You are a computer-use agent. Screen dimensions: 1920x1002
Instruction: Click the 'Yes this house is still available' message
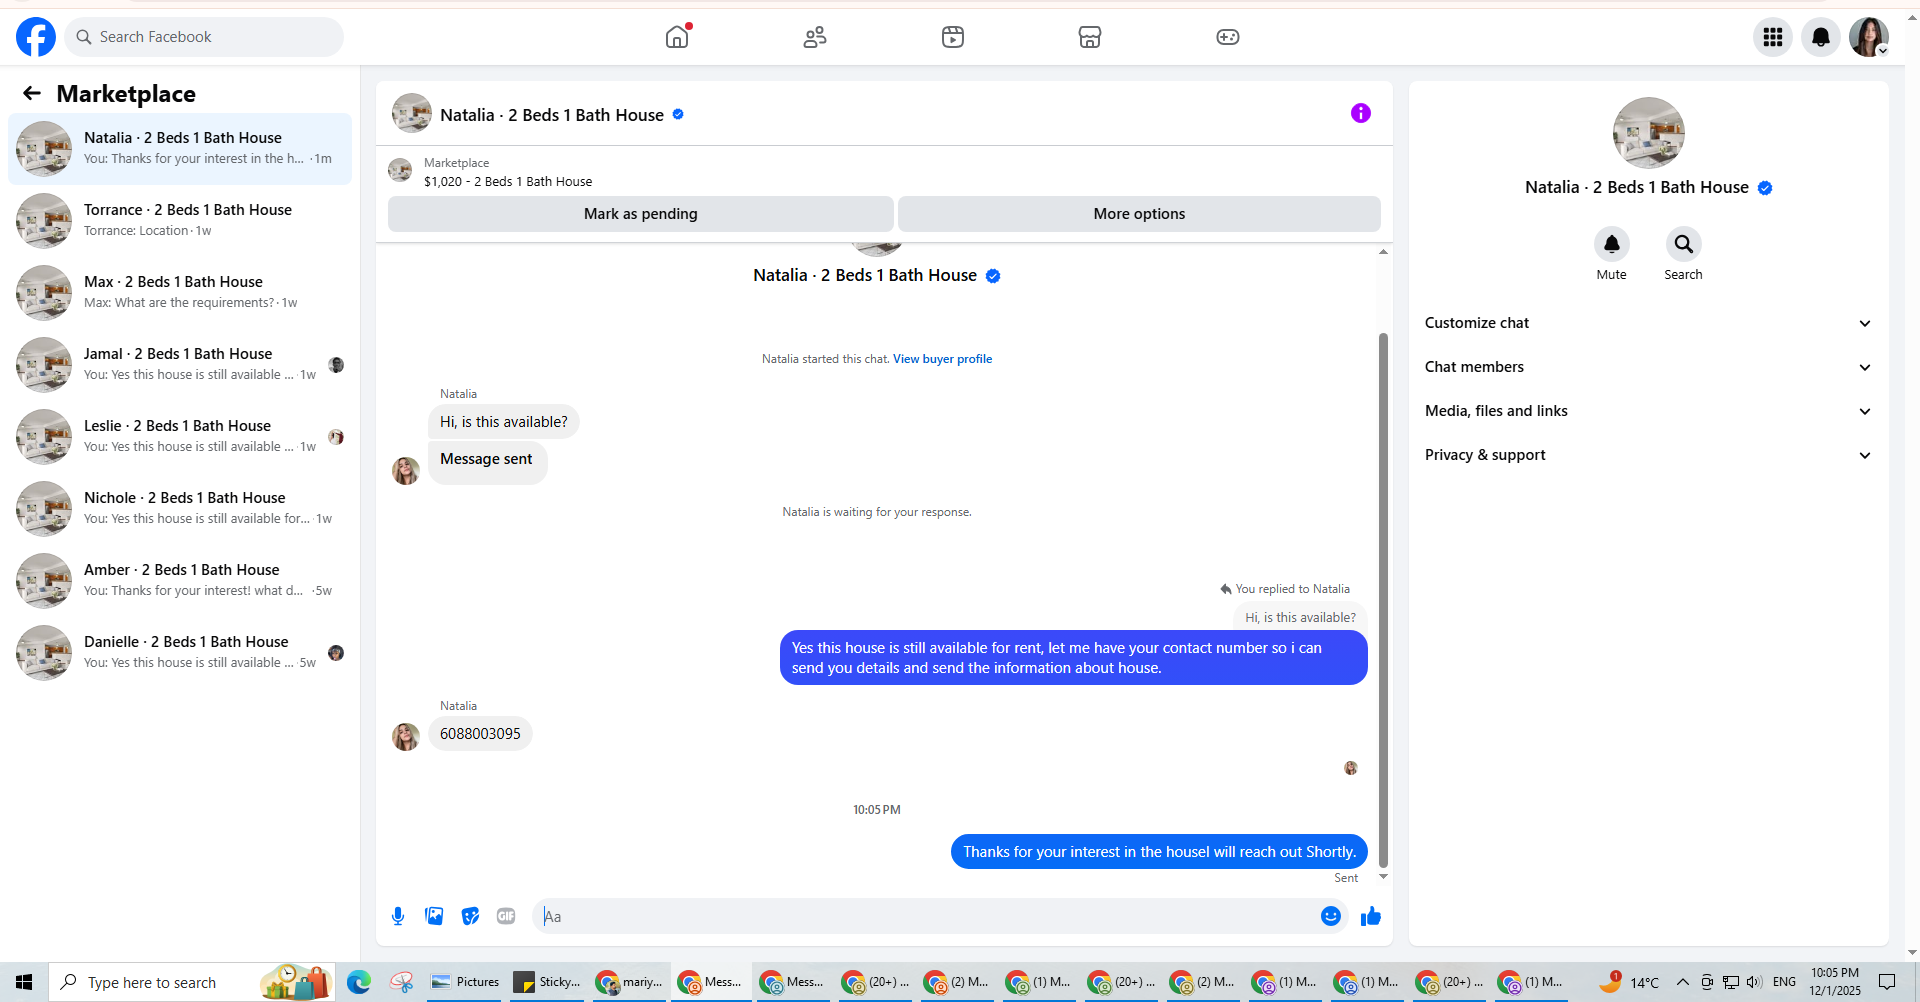tap(1074, 658)
